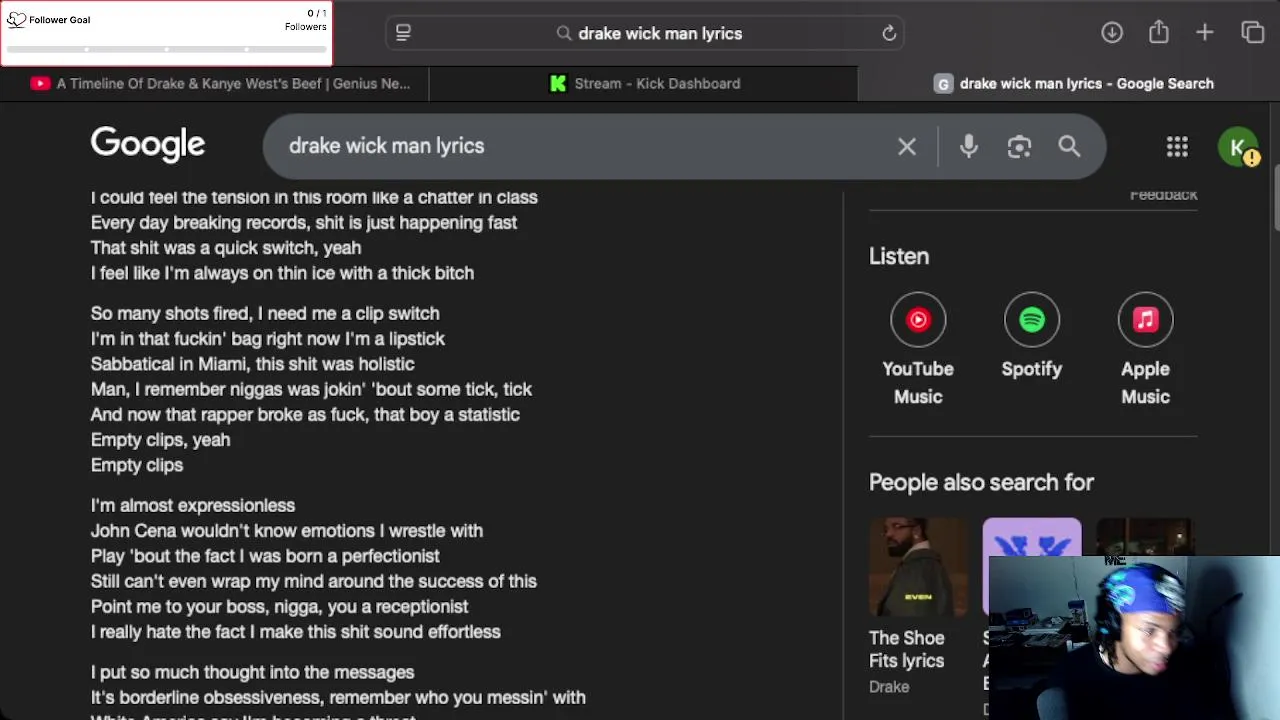Open a new tab with the plus icon
This screenshot has height=720, width=1280.
pos(1205,33)
